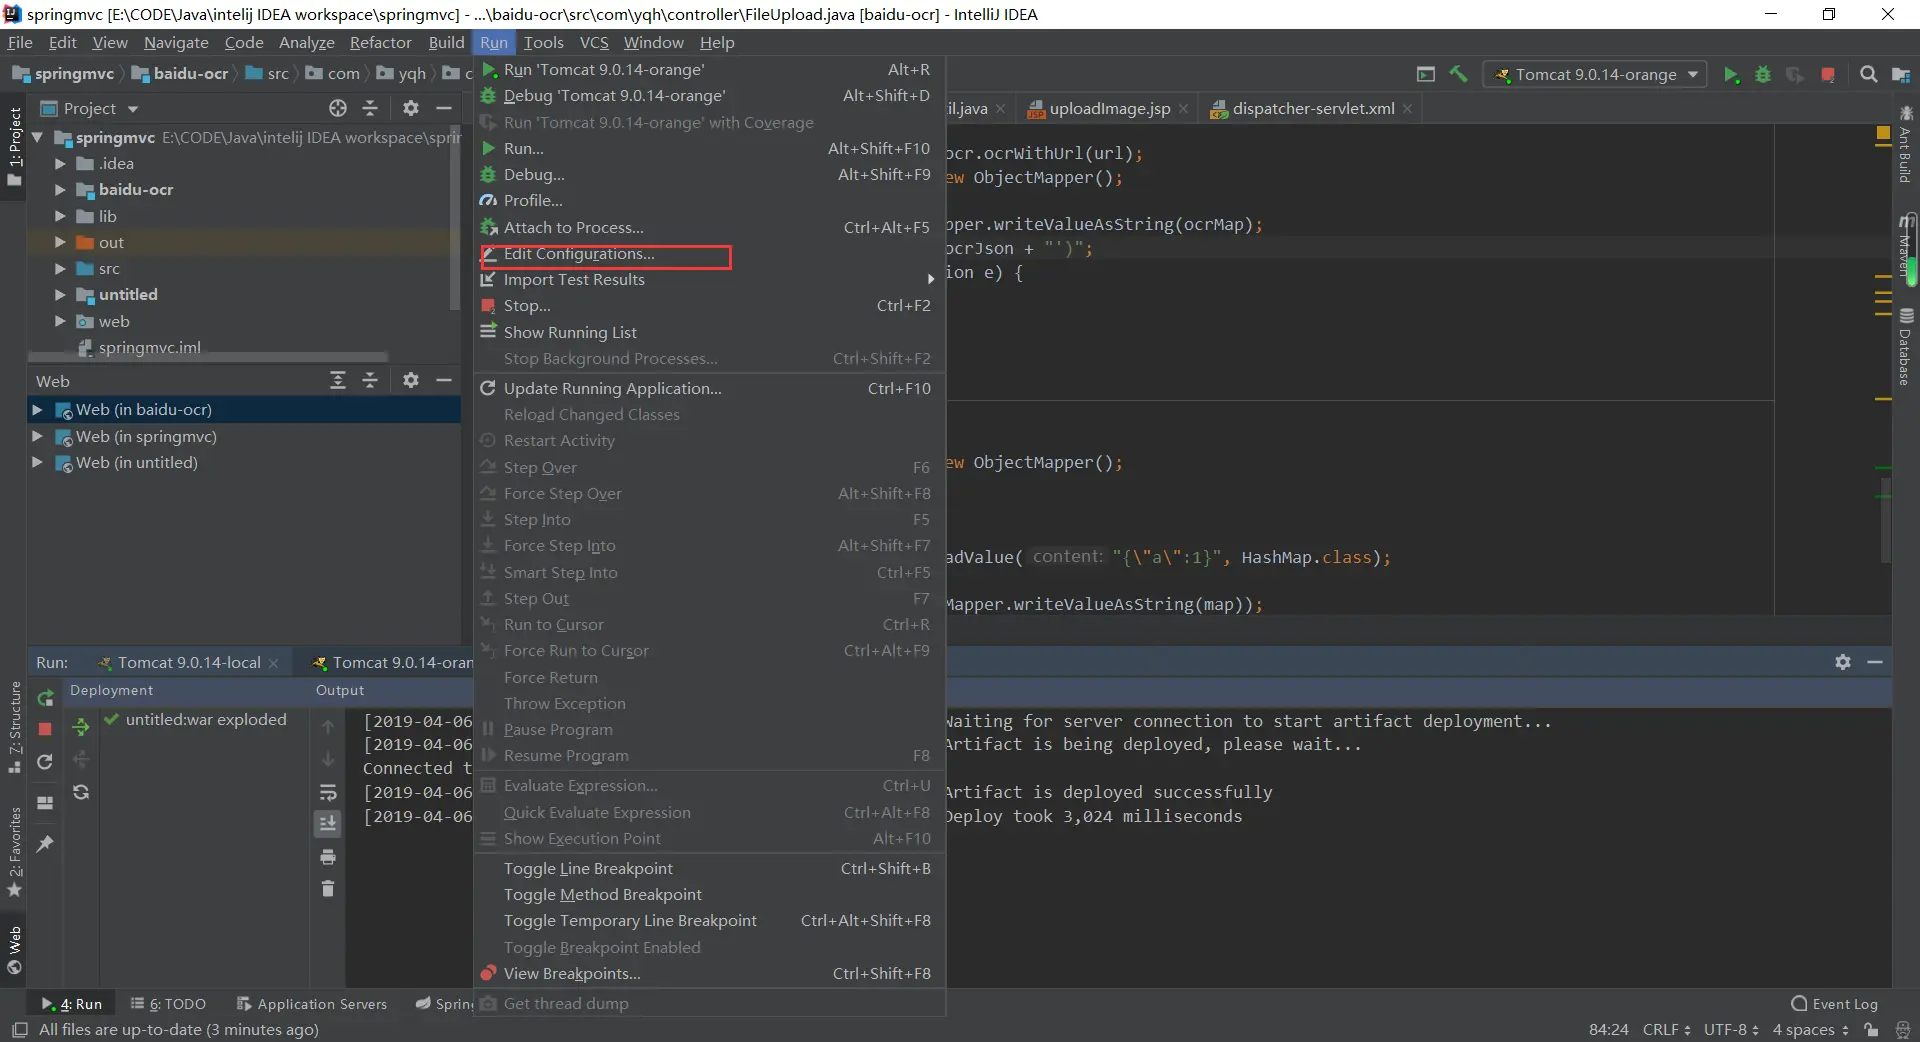Viewport: 1920px width, 1042px height.
Task: Click the pin tab icon in Run panel
Action: pos(45,843)
